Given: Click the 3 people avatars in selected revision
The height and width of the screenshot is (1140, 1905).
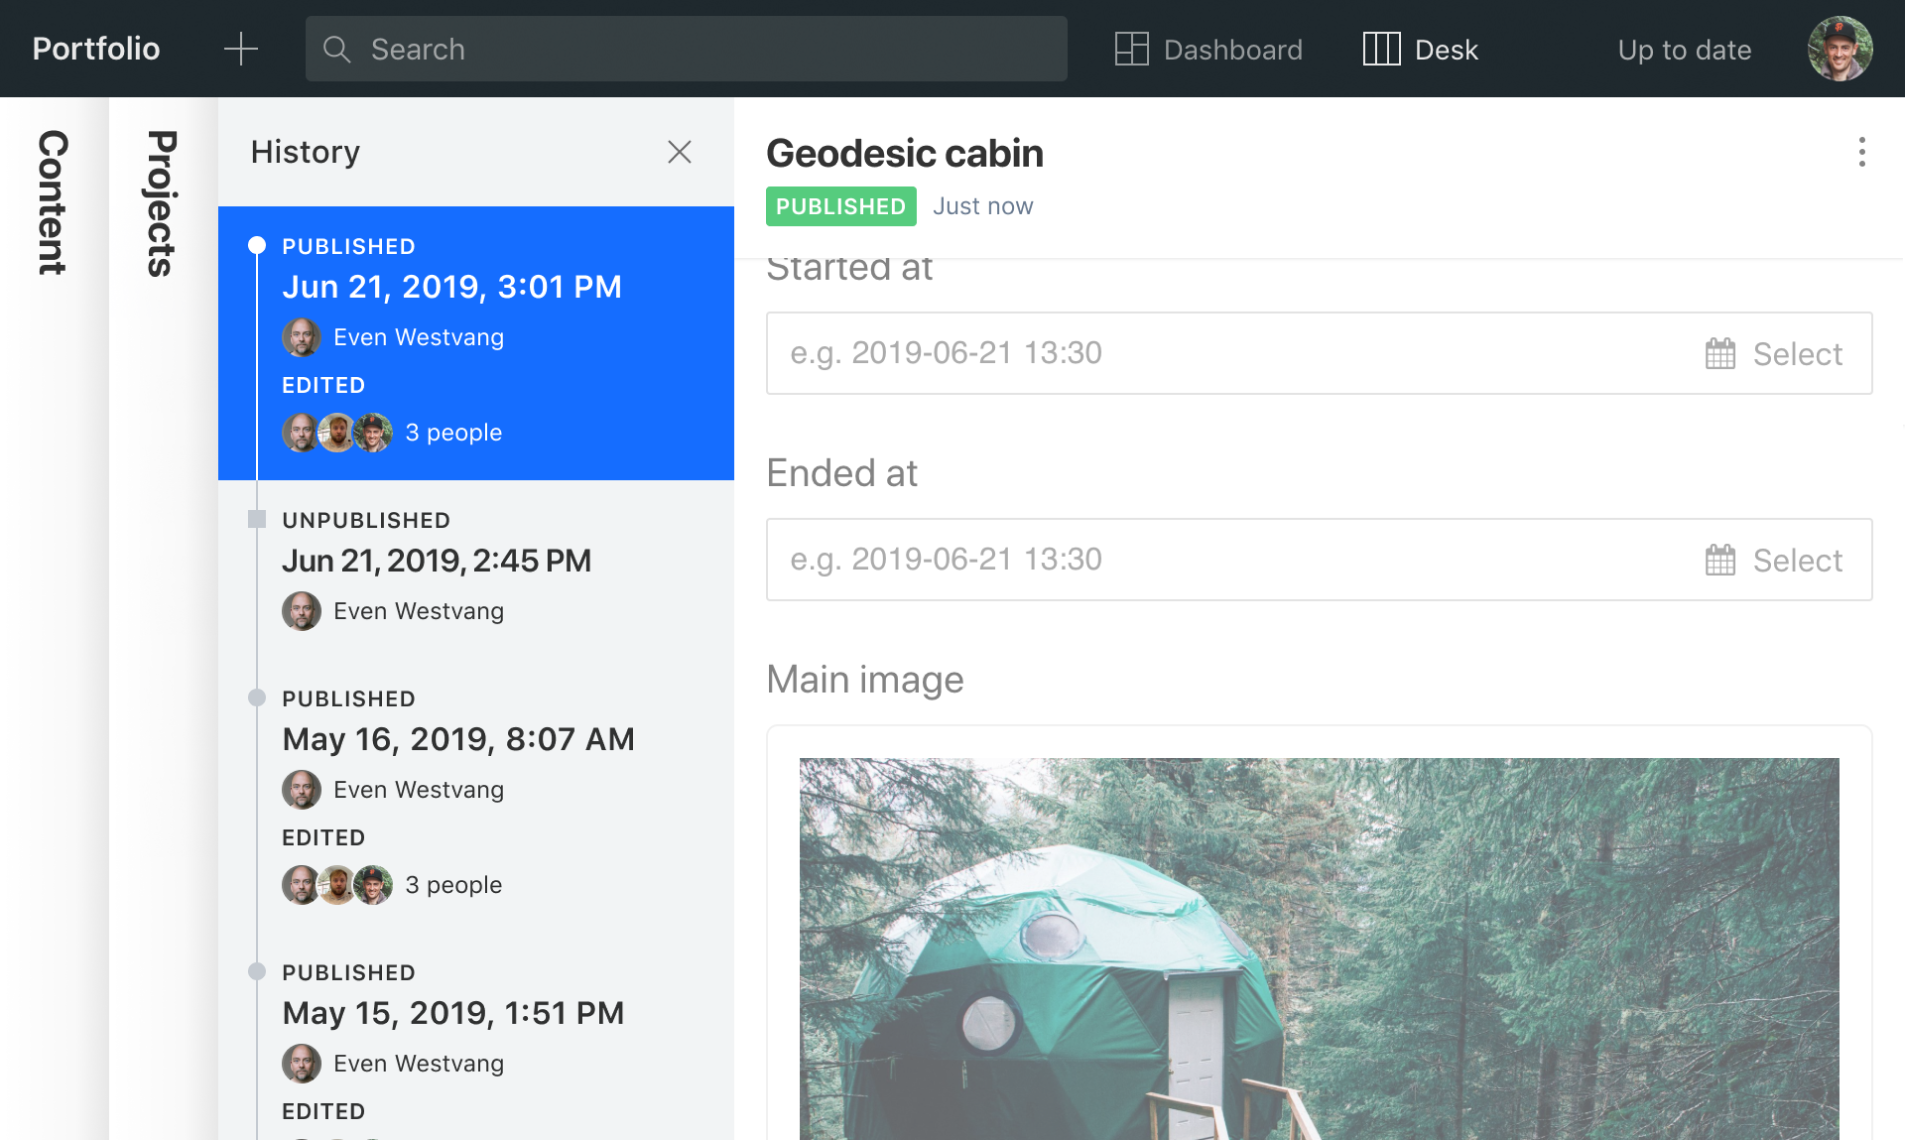Looking at the screenshot, I should coord(337,433).
